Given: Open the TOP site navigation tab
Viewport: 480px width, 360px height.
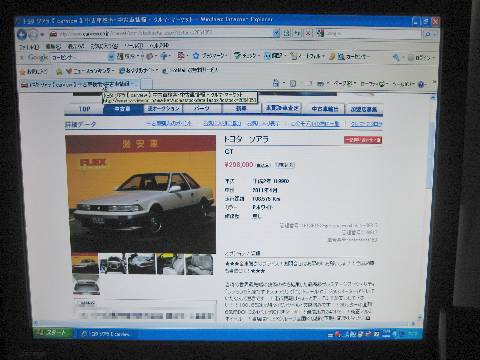Looking at the screenshot, I should [84, 109].
